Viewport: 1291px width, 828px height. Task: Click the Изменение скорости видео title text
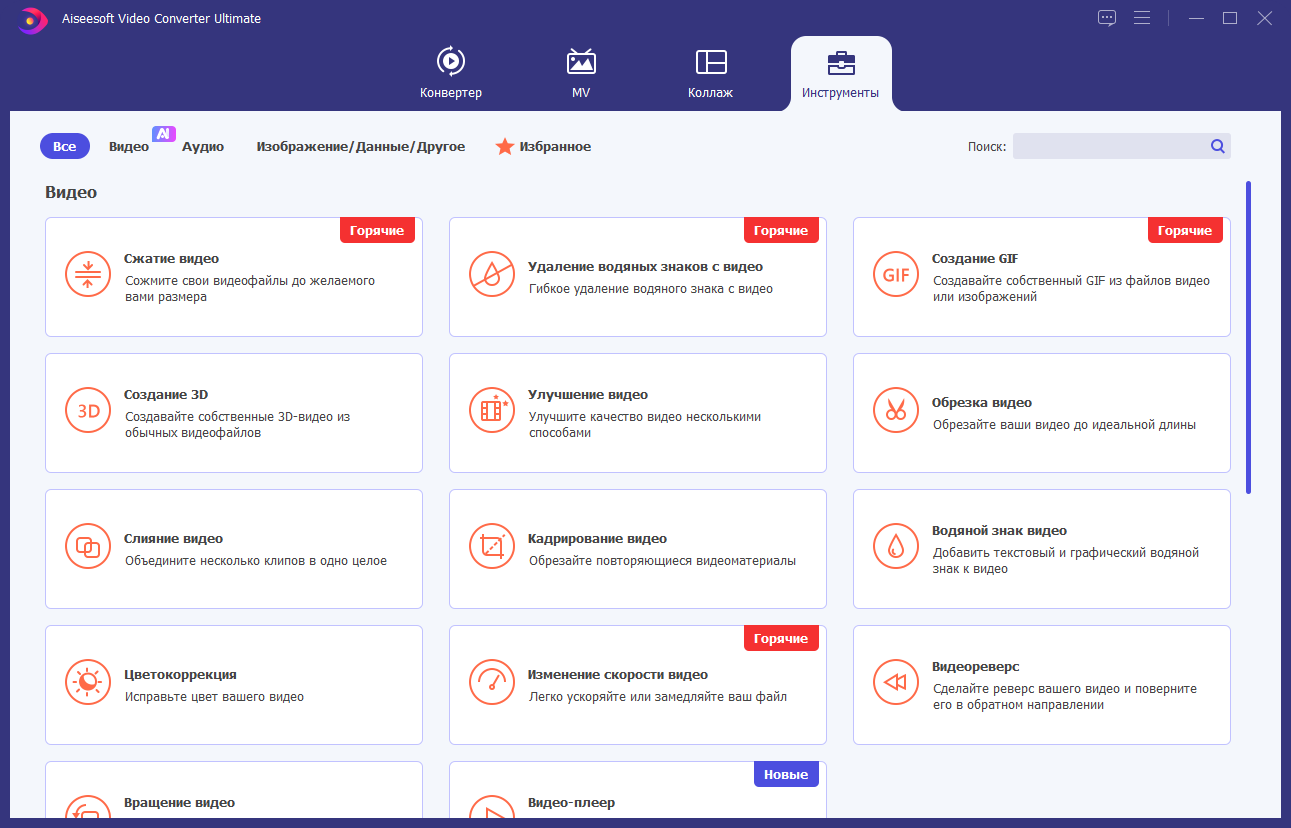pyautogui.click(x=618, y=675)
